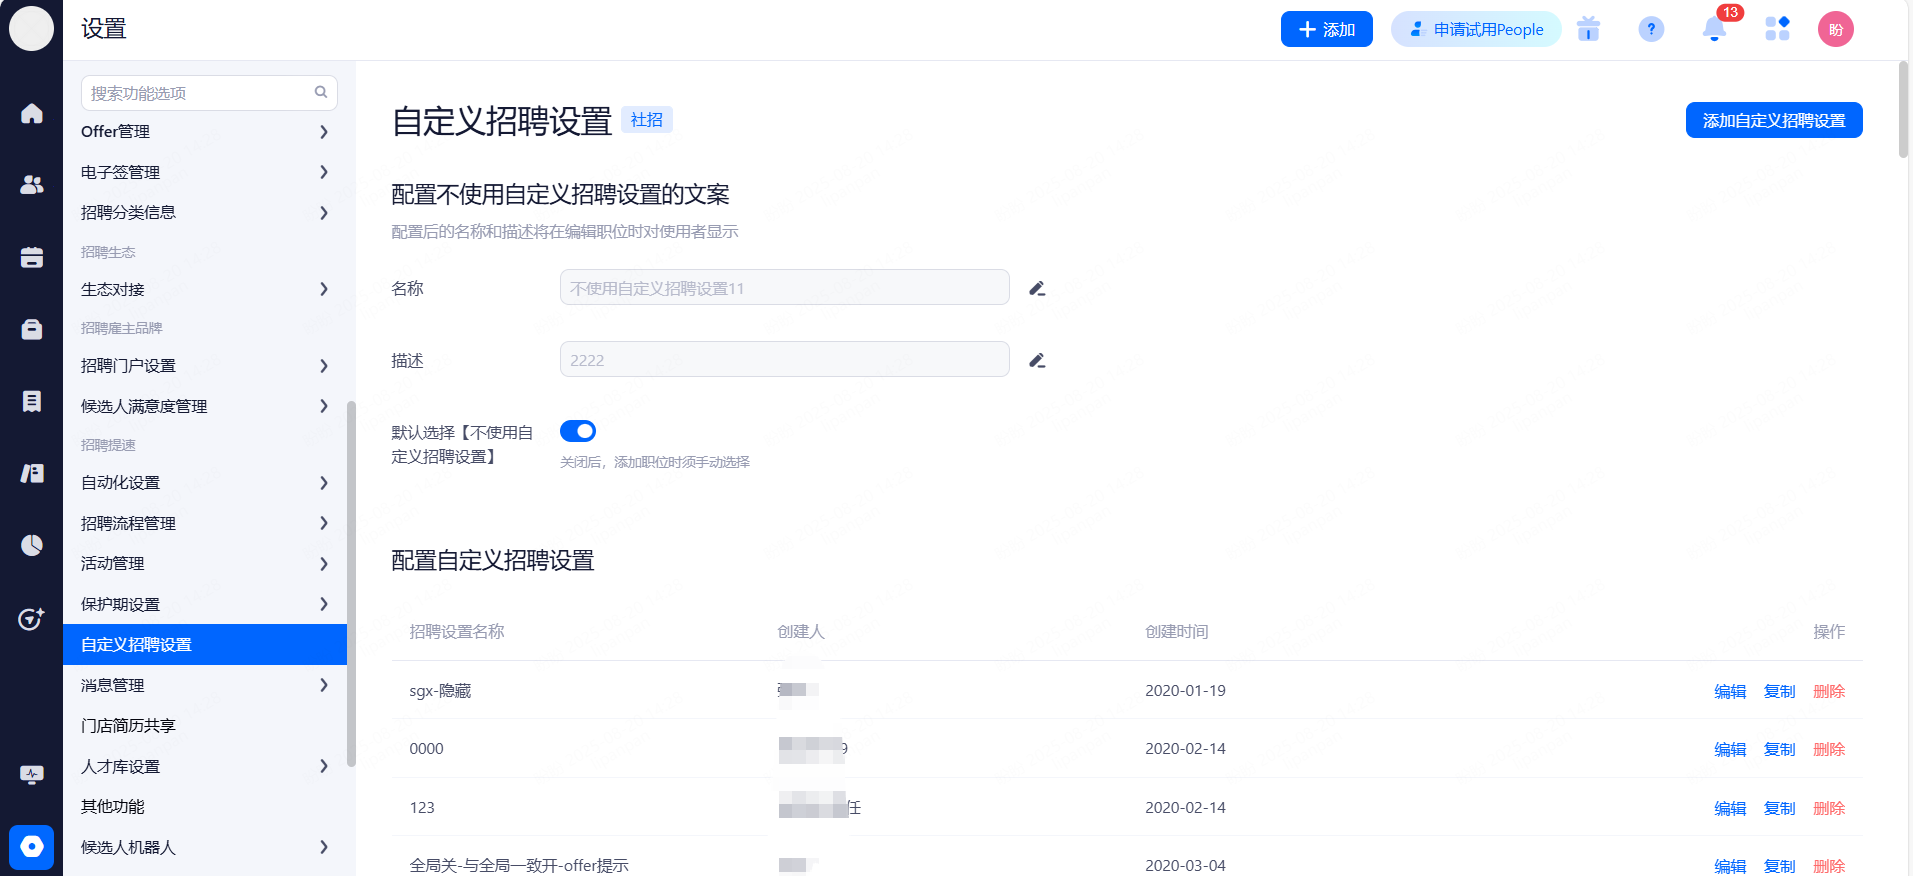Open the candidates people icon in sidebar

32,185
